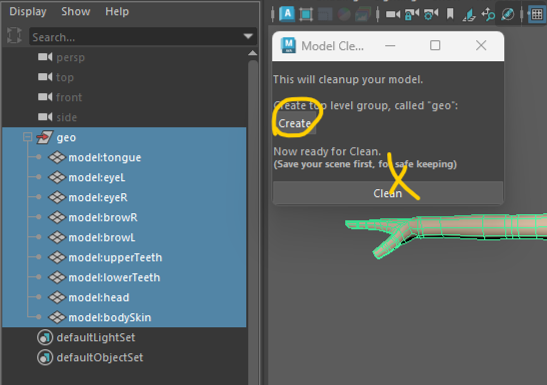547x385 pixels.
Task: Click mesh icon beside model:head
Action: (57, 297)
